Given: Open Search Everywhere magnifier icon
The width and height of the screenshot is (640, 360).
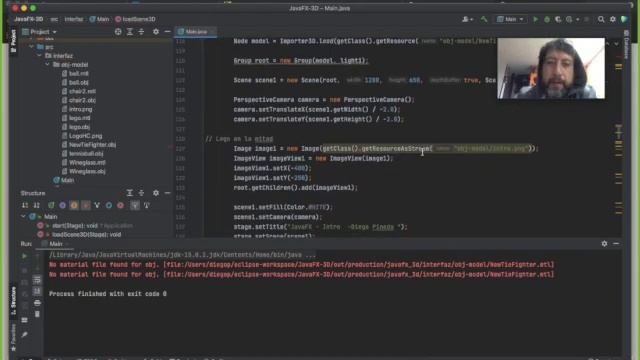Looking at the screenshot, I should pyautogui.click(x=601, y=19).
